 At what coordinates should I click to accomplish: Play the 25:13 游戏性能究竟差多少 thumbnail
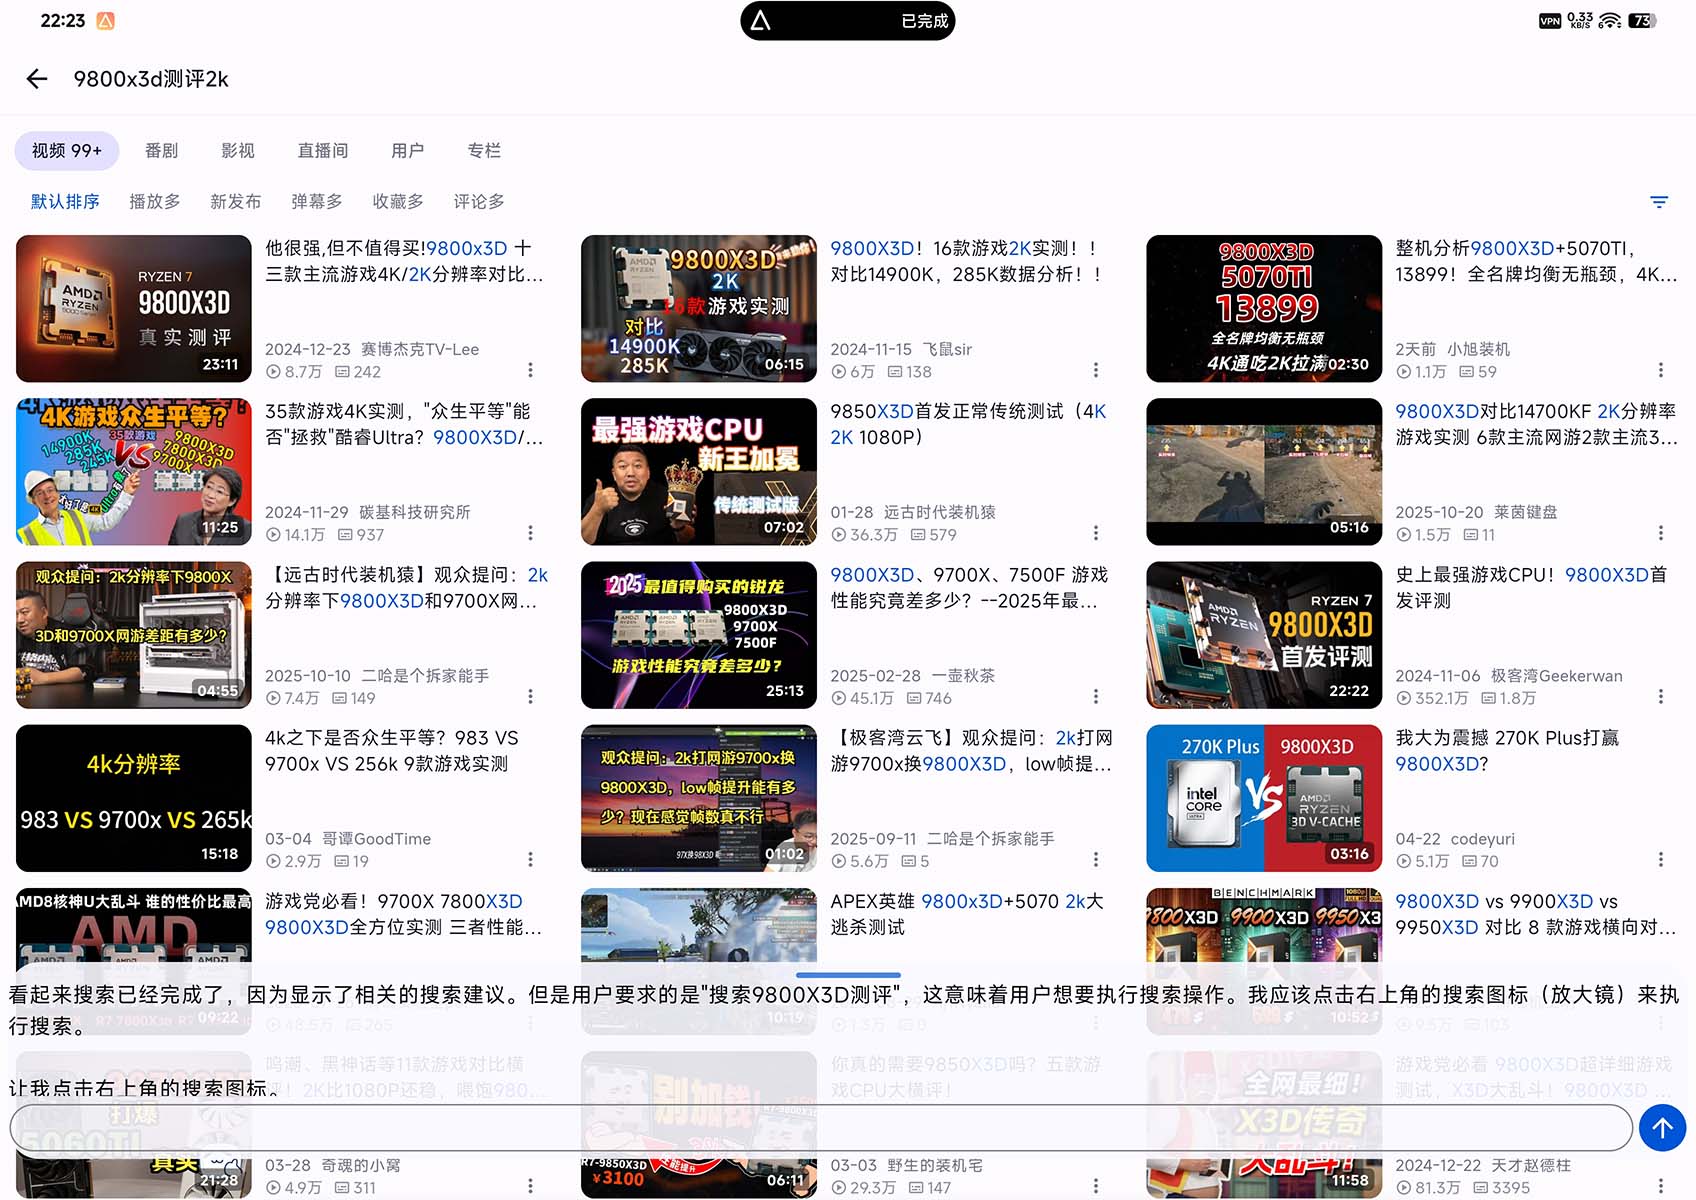pos(699,635)
